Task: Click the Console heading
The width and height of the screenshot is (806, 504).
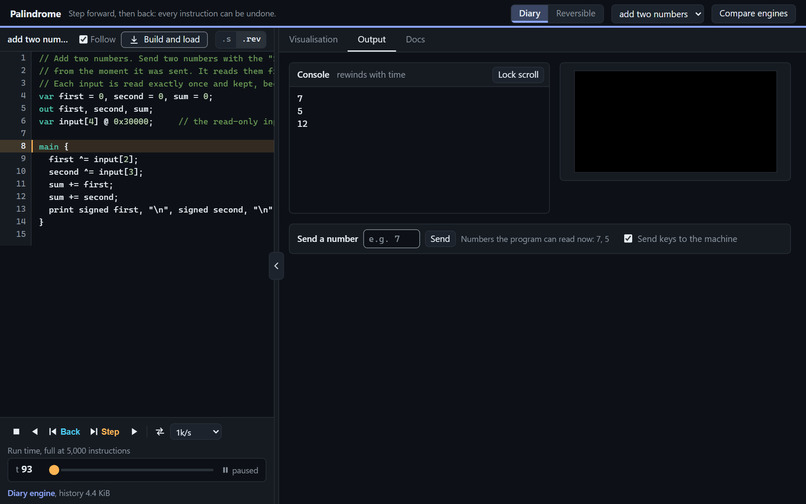Action: pyautogui.click(x=313, y=75)
